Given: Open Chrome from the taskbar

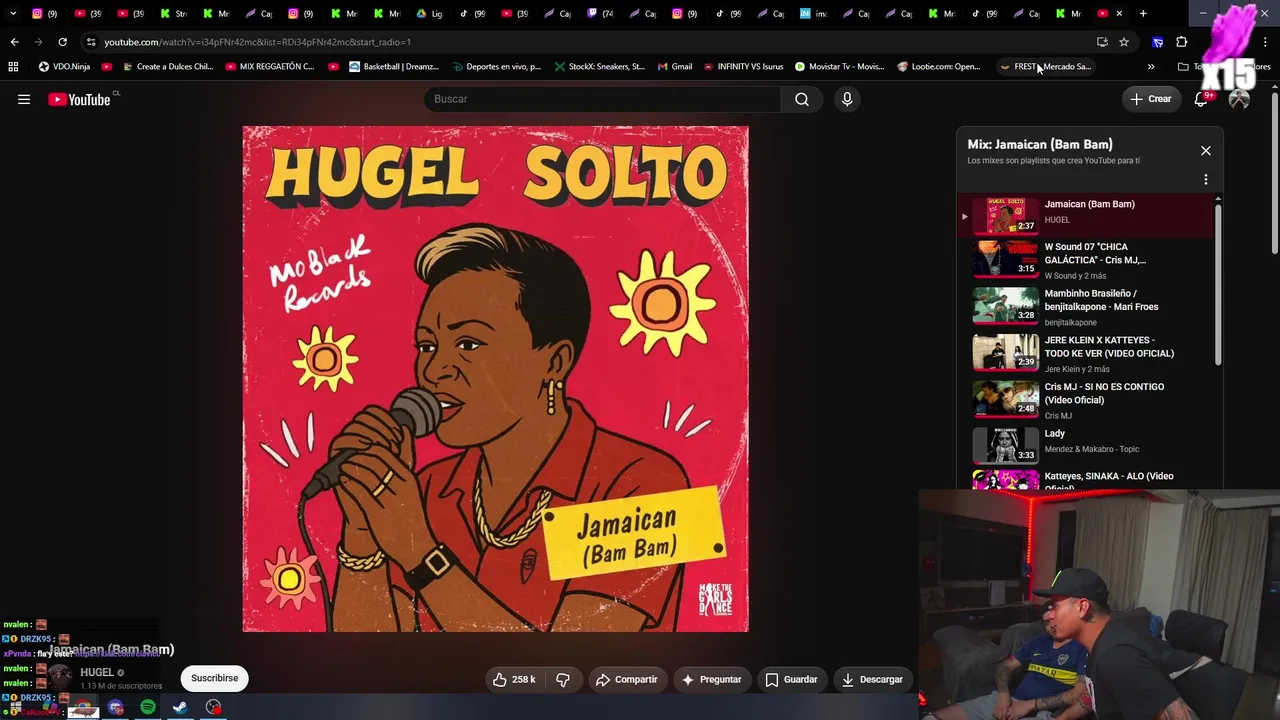Looking at the screenshot, I should pos(83,707).
